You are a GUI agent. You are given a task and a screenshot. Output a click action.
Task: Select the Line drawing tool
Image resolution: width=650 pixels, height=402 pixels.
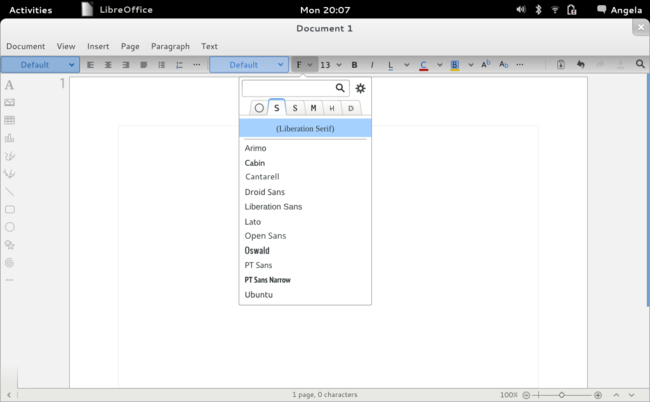10,191
